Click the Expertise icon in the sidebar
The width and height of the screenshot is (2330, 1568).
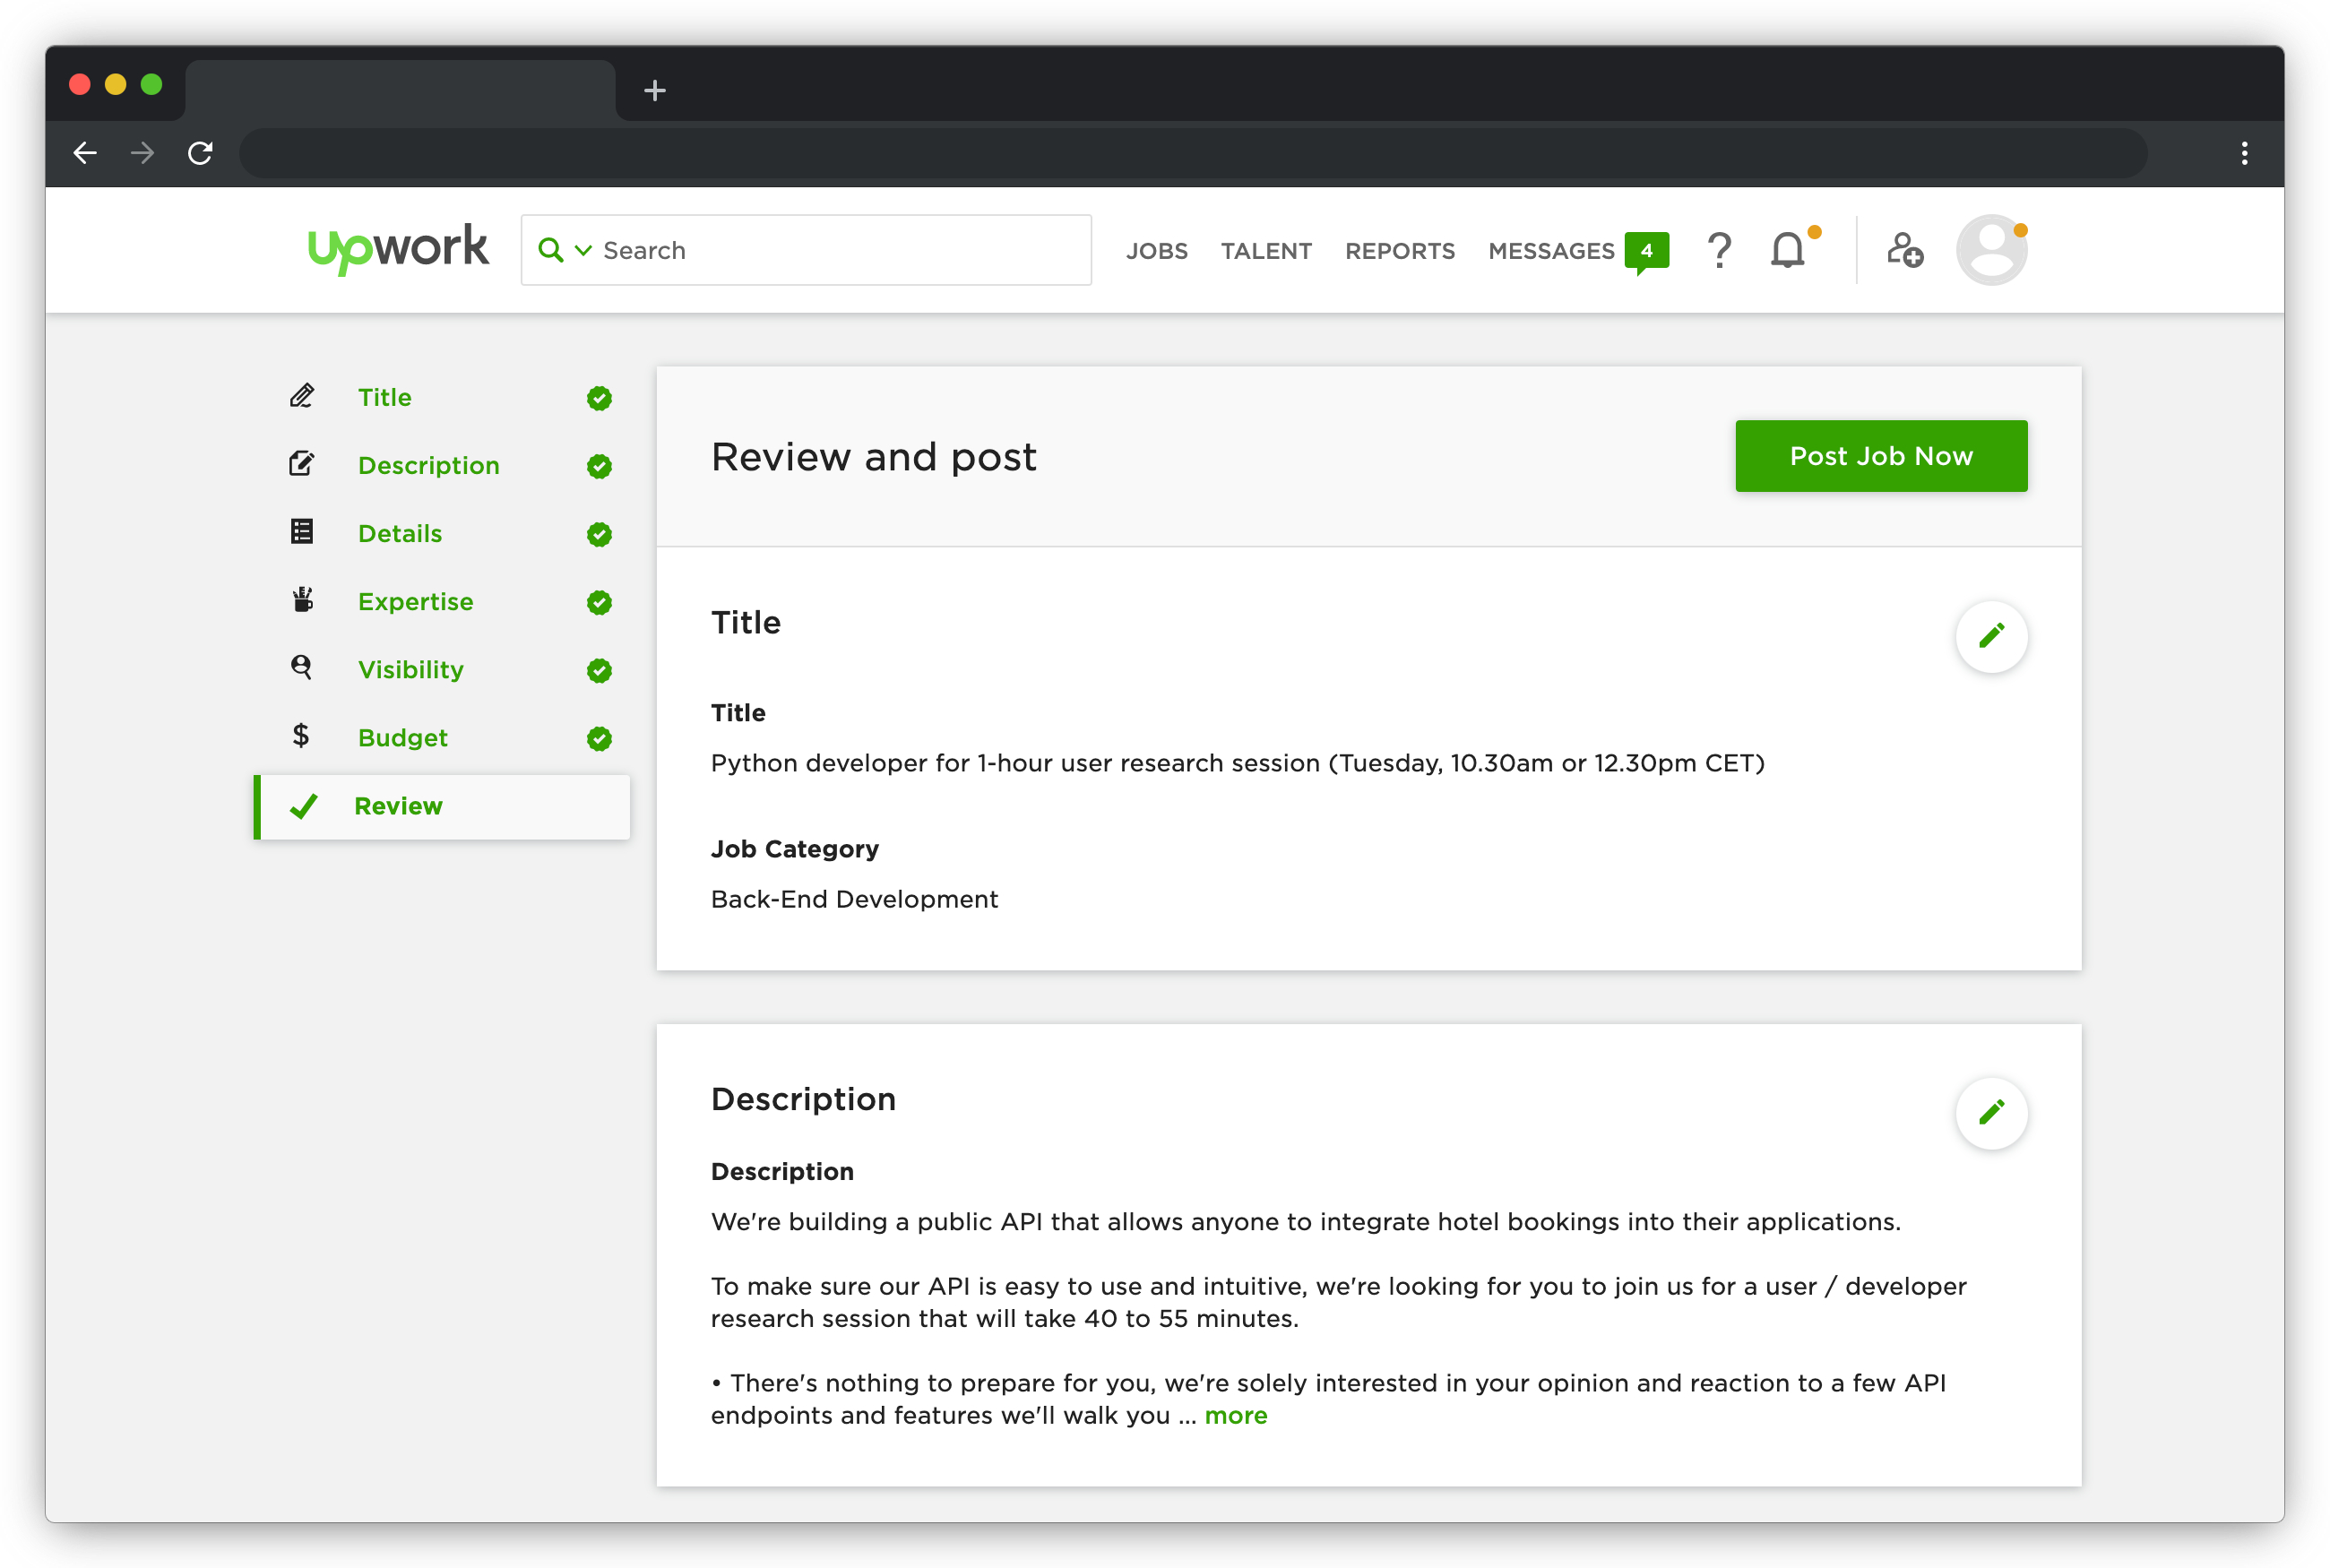[x=301, y=600]
